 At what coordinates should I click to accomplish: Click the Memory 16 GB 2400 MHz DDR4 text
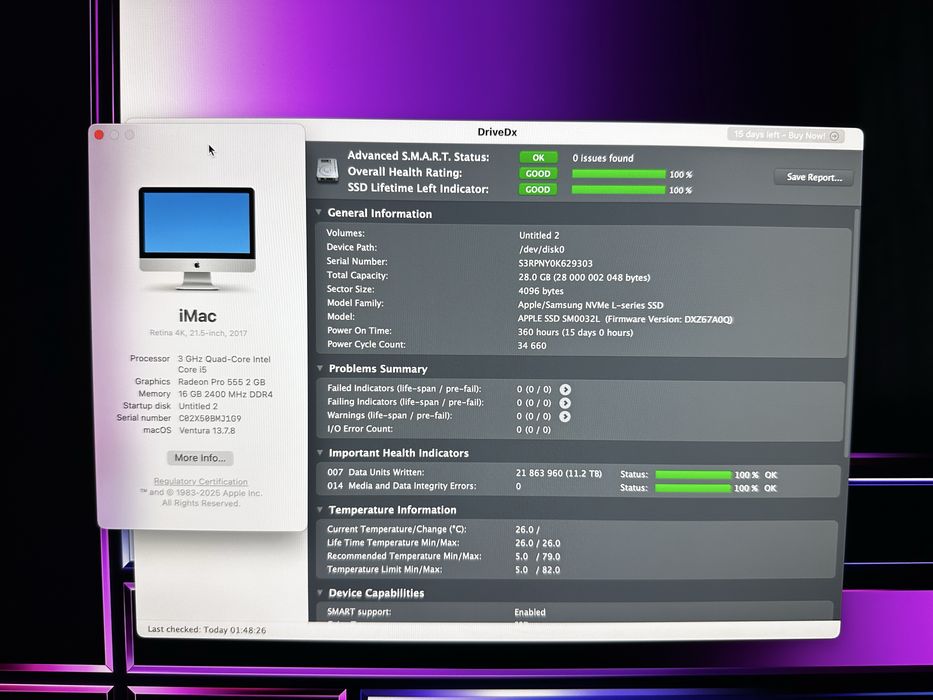[225, 394]
